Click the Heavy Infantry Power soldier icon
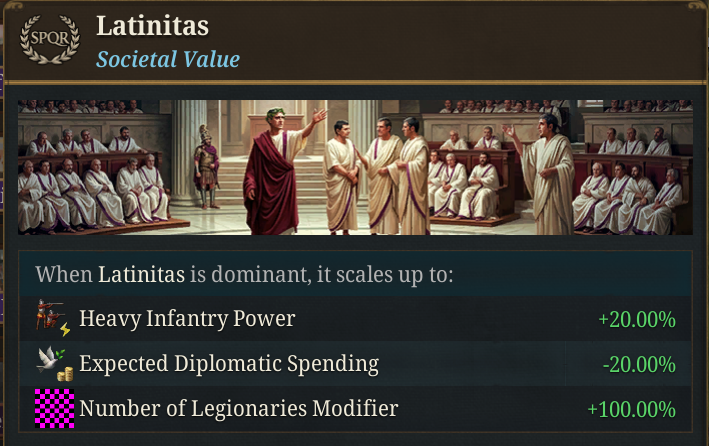This screenshot has height=446, width=709. tap(50, 319)
